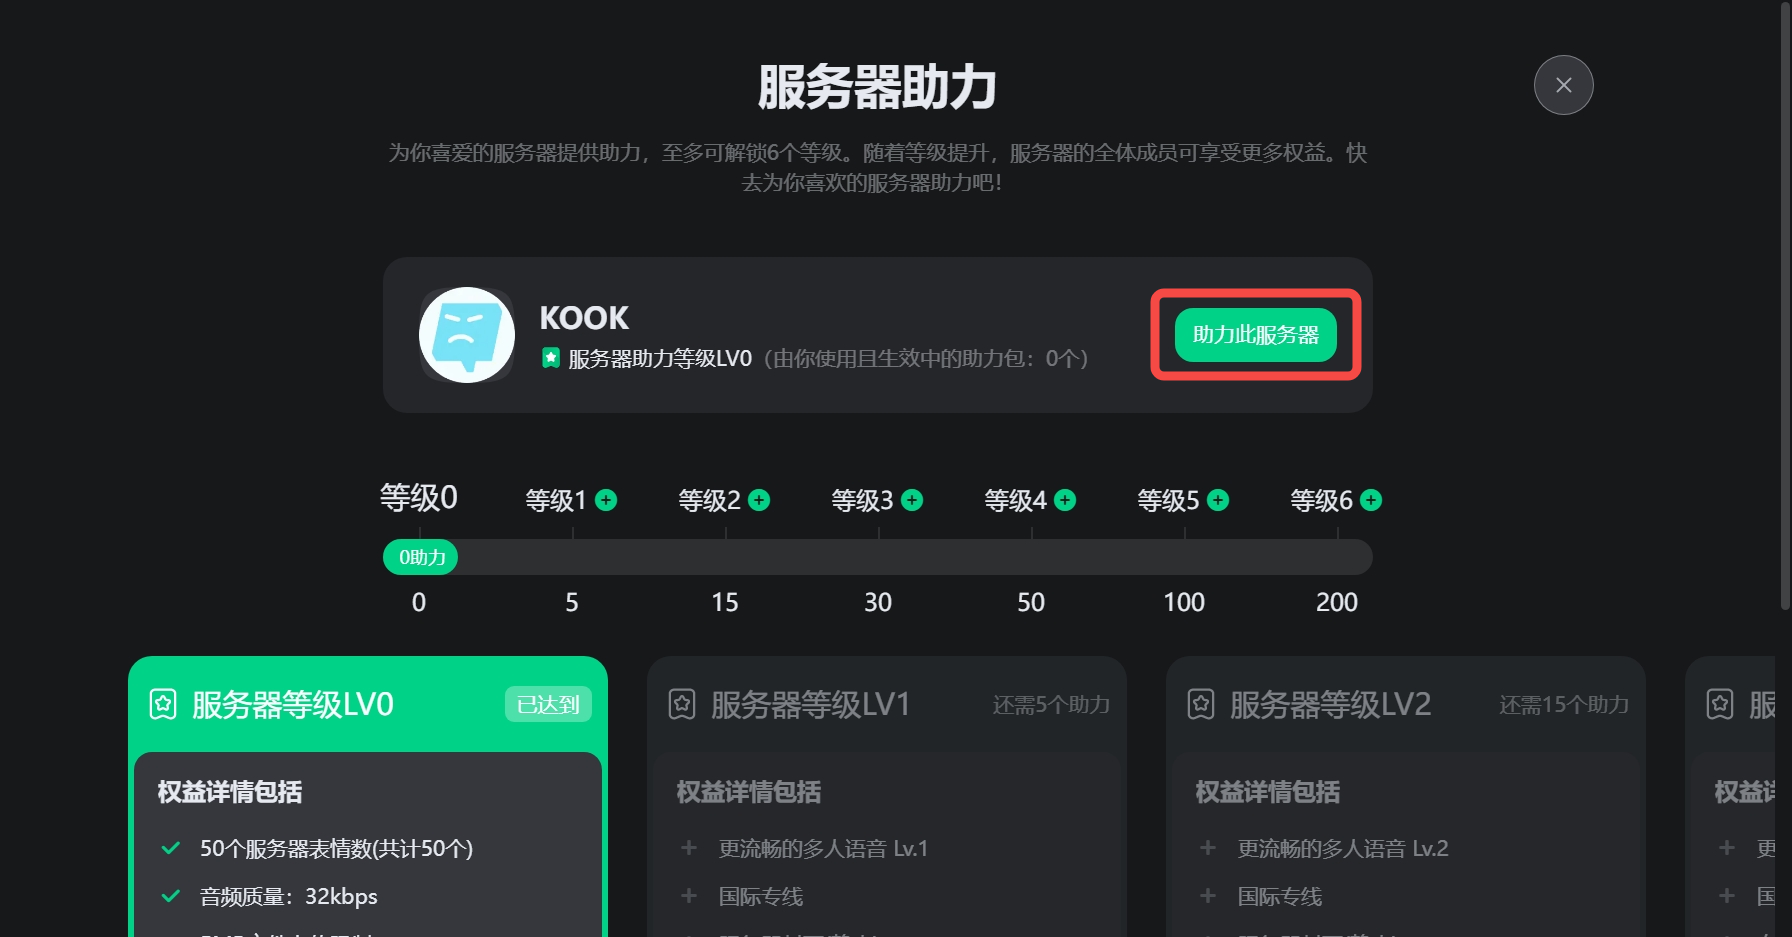This screenshot has height=937, width=1792.
Task: Click the badge icon on 服务器等级LV2 card
Action: 1201,705
